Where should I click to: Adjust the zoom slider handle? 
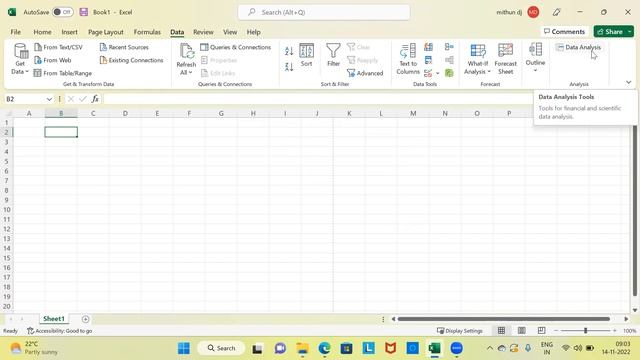(585, 331)
